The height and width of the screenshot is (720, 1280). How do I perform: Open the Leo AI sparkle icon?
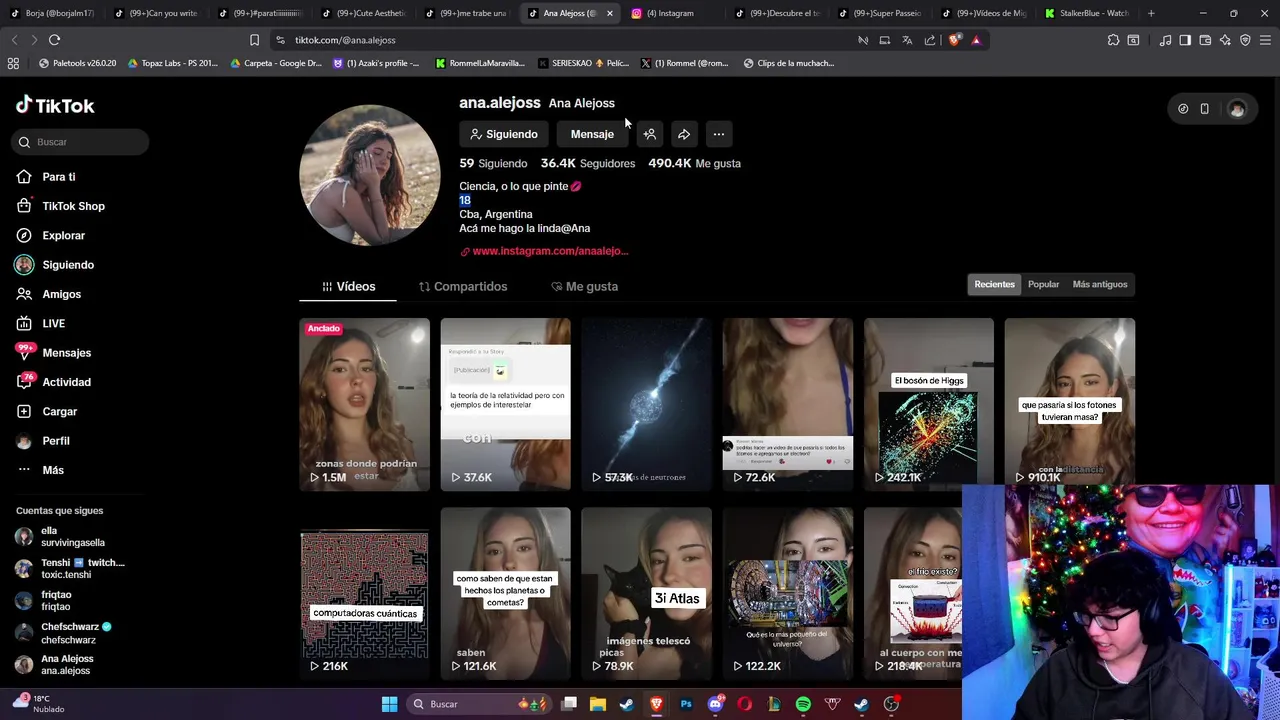pyautogui.click(x=1225, y=40)
